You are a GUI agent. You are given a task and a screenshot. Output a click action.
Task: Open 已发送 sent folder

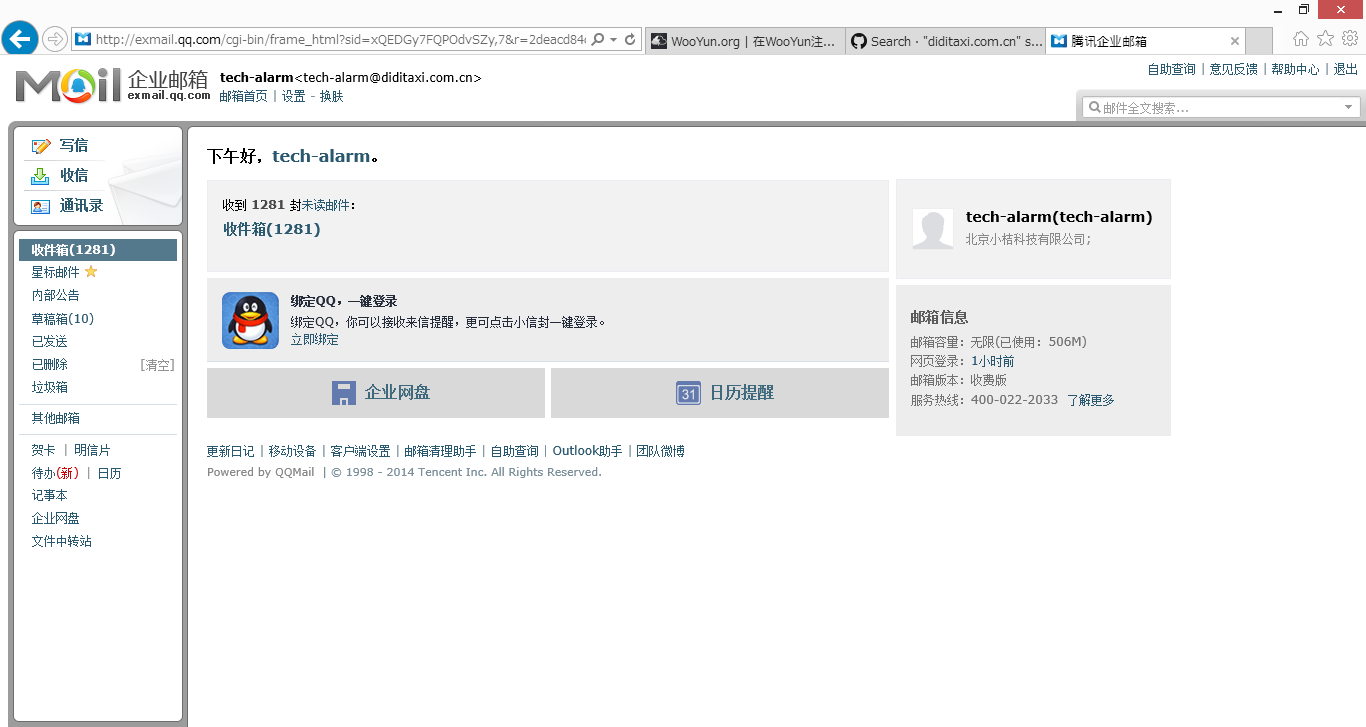coord(49,341)
